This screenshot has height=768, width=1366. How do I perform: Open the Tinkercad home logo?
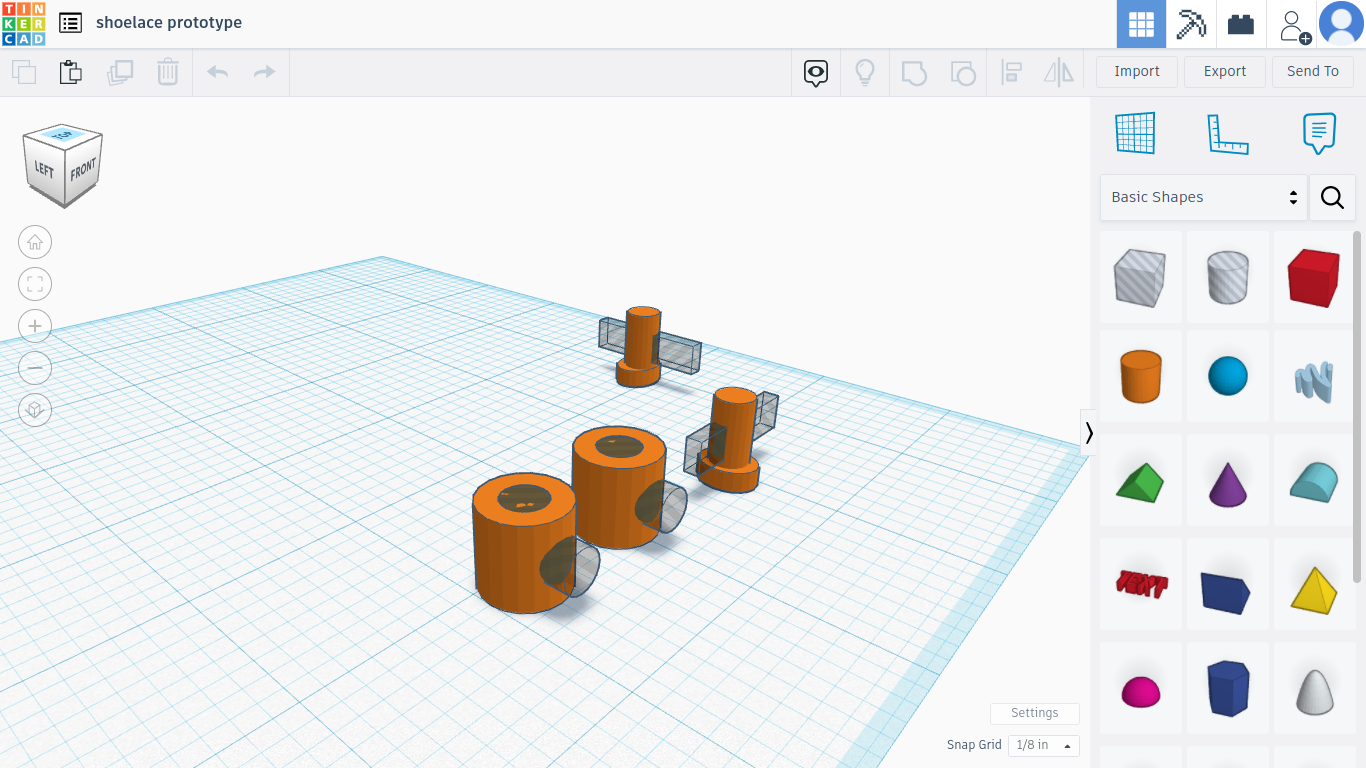(x=23, y=23)
